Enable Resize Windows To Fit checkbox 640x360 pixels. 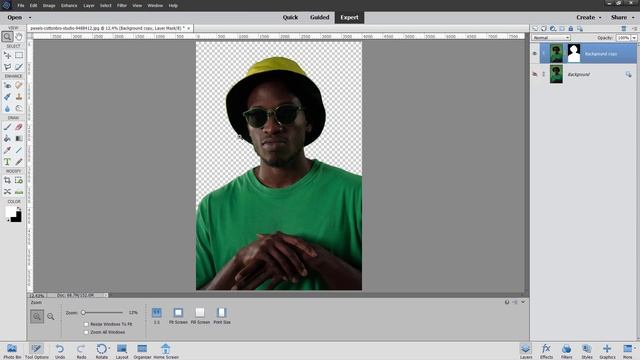tap(86, 324)
